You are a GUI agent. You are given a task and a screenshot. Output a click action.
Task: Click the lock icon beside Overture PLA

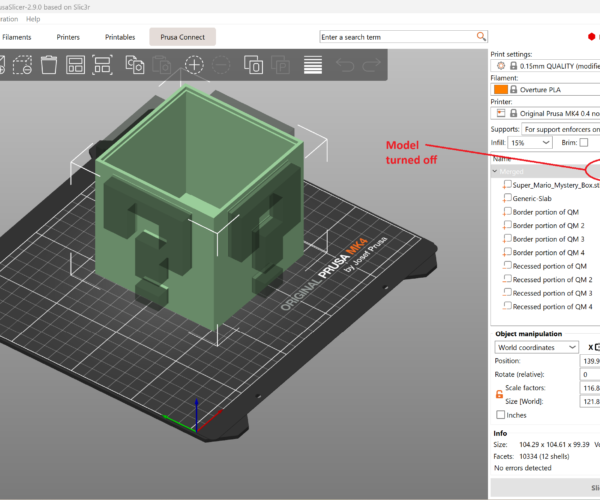514,90
